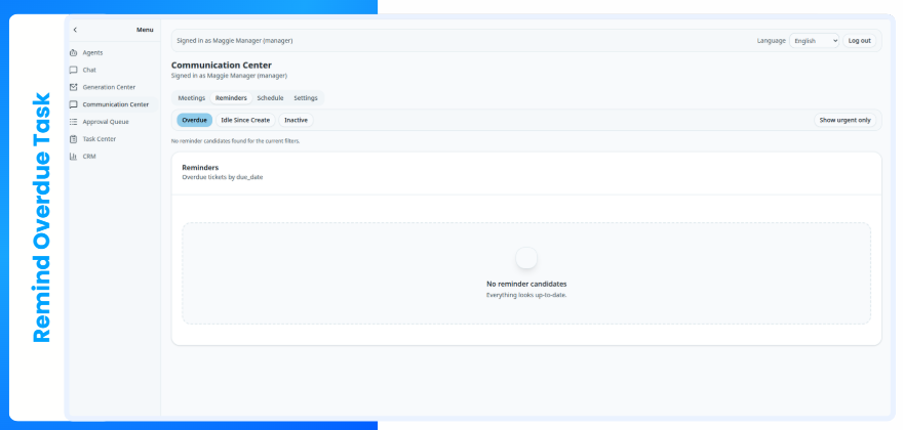The image size is (904, 430).
Task: Choose the Idle Since Create filter
Action: coord(245,120)
